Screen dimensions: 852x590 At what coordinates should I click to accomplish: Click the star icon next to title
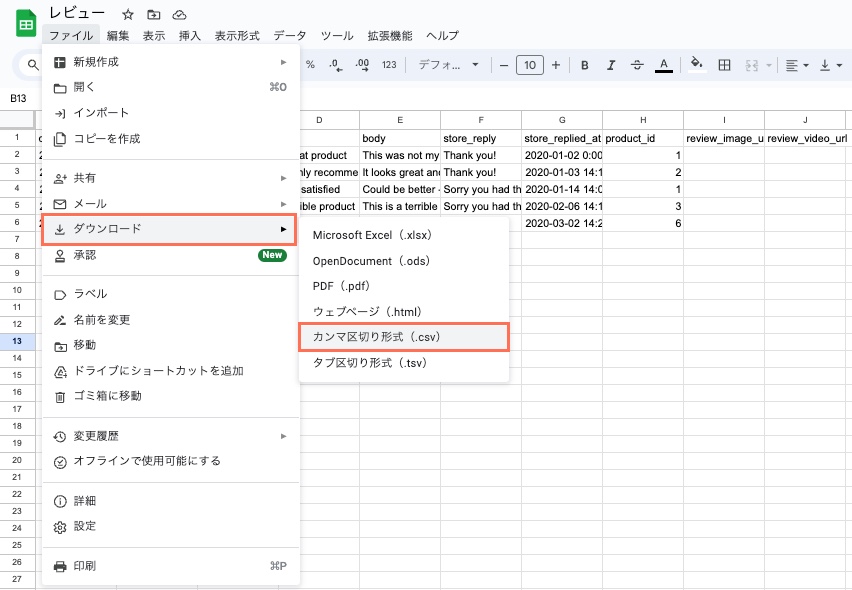(128, 14)
